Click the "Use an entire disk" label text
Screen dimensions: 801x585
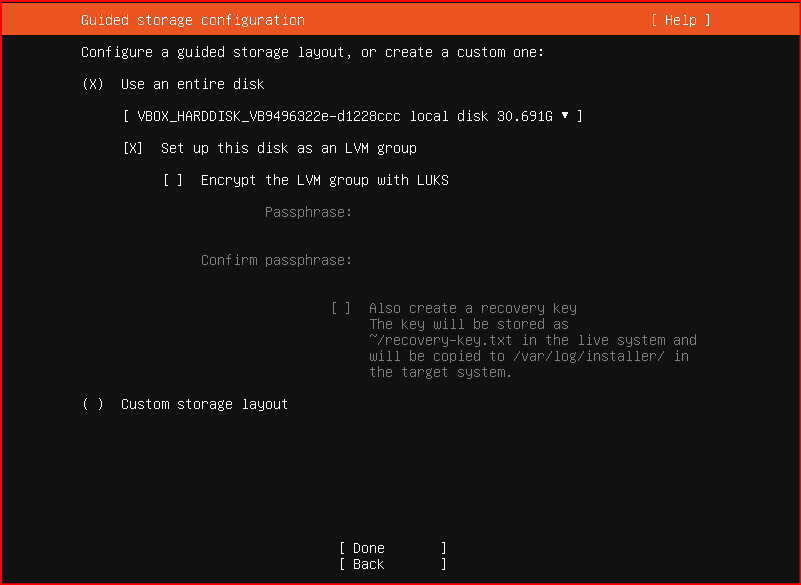click(193, 84)
